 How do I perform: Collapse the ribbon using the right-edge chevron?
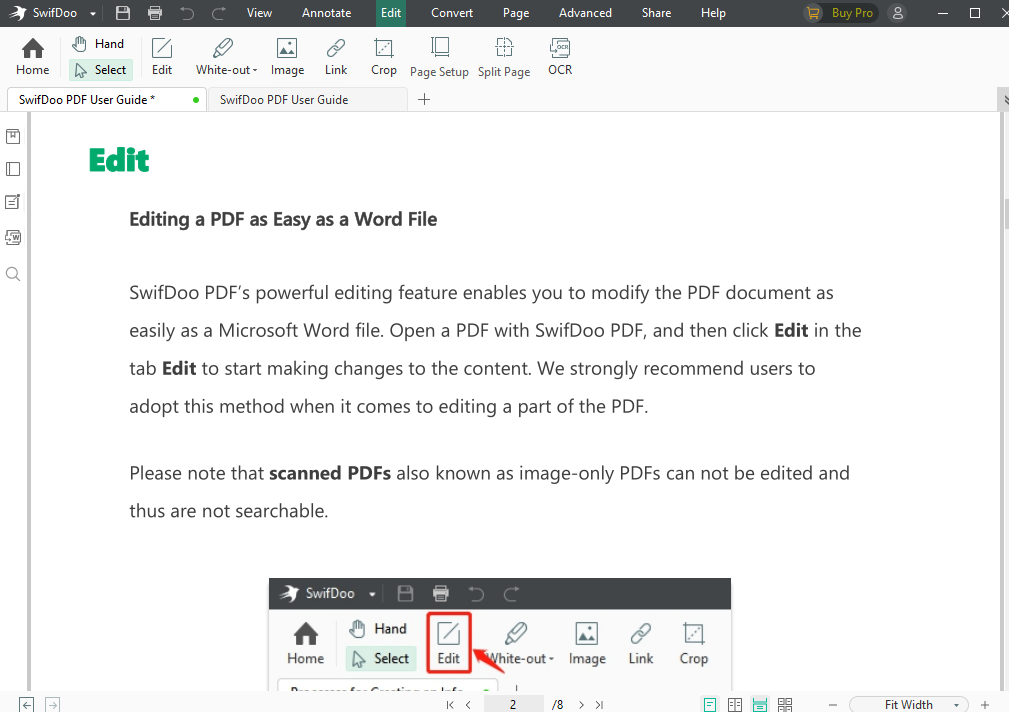[1004, 100]
